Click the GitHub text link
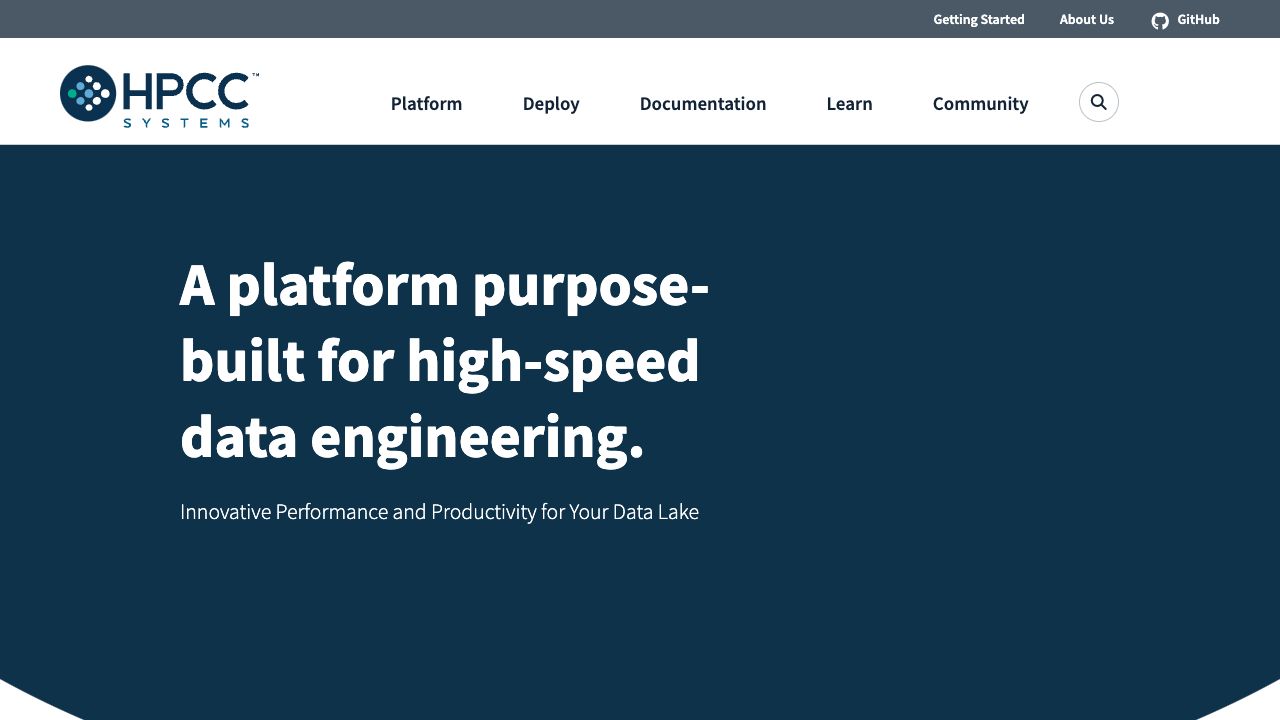 click(x=1198, y=19)
